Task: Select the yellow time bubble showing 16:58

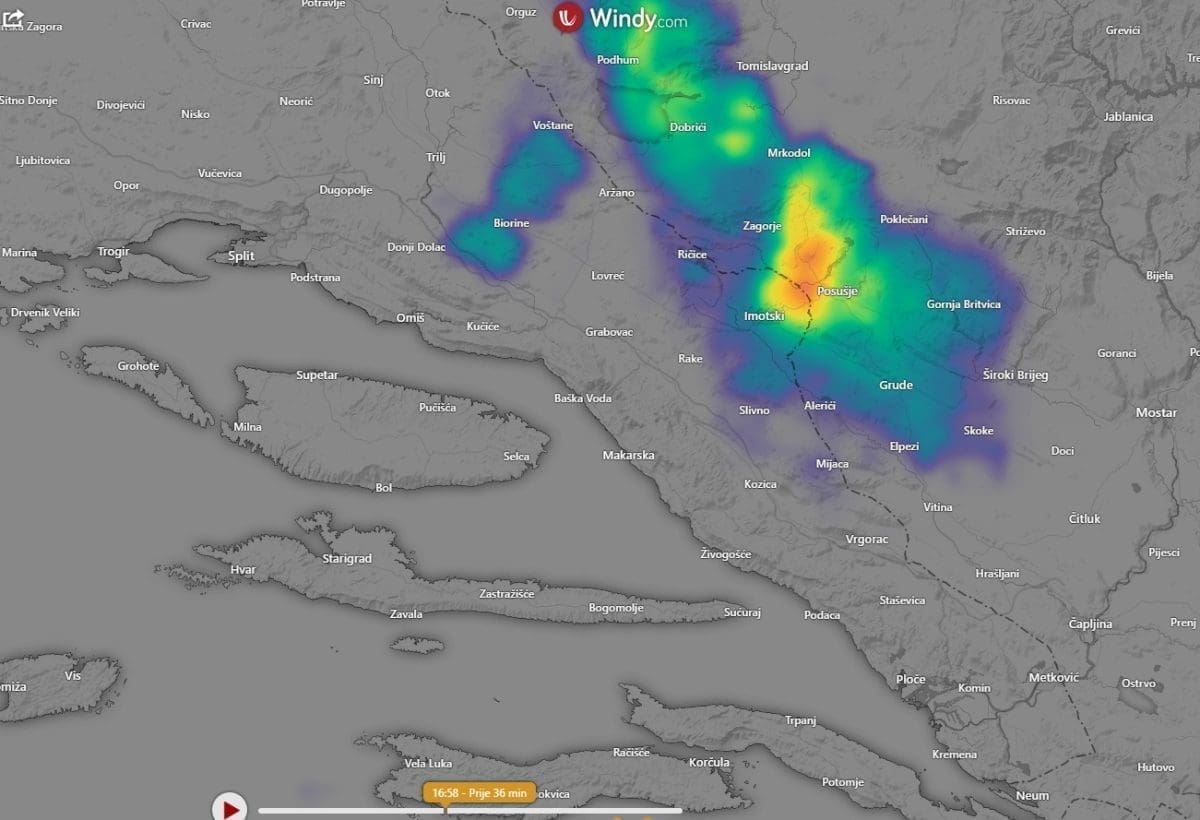Action: (480, 792)
